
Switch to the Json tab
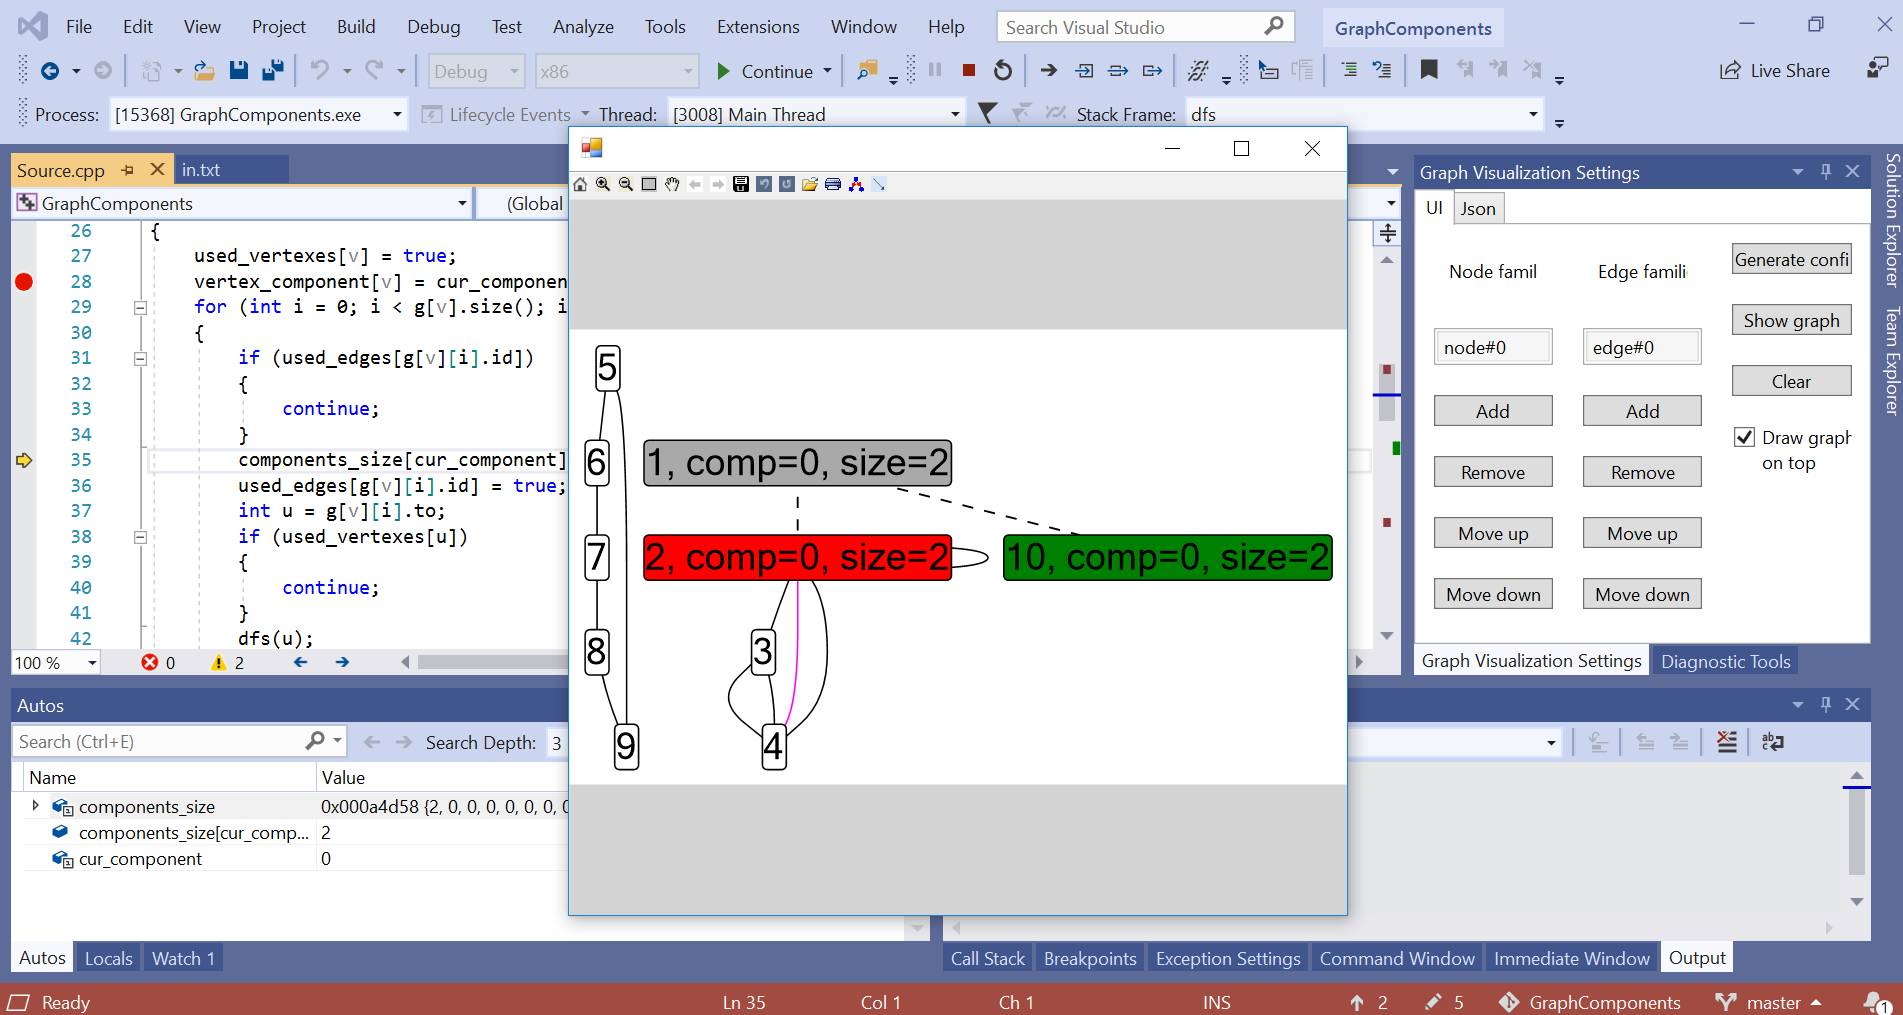[x=1478, y=208]
